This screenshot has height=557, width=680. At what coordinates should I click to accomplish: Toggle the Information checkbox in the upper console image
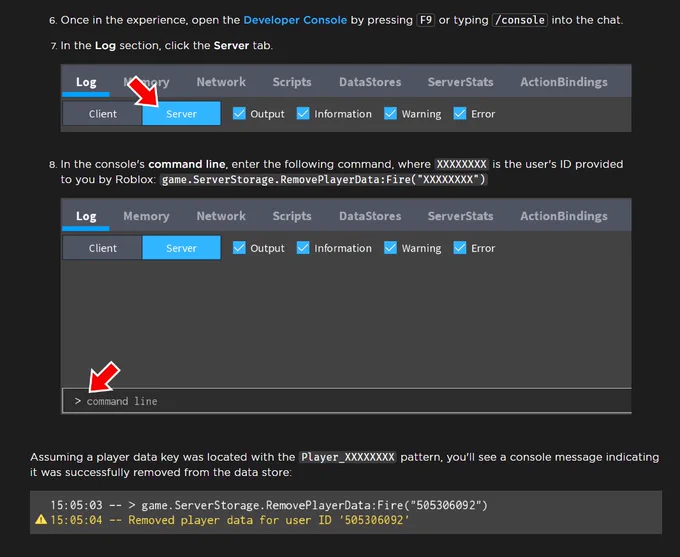click(303, 113)
